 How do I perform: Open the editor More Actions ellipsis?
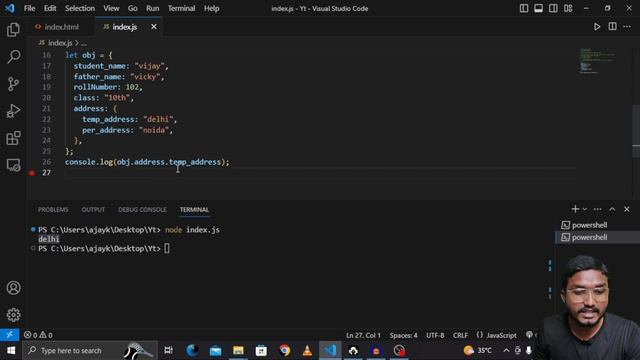[x=627, y=27]
